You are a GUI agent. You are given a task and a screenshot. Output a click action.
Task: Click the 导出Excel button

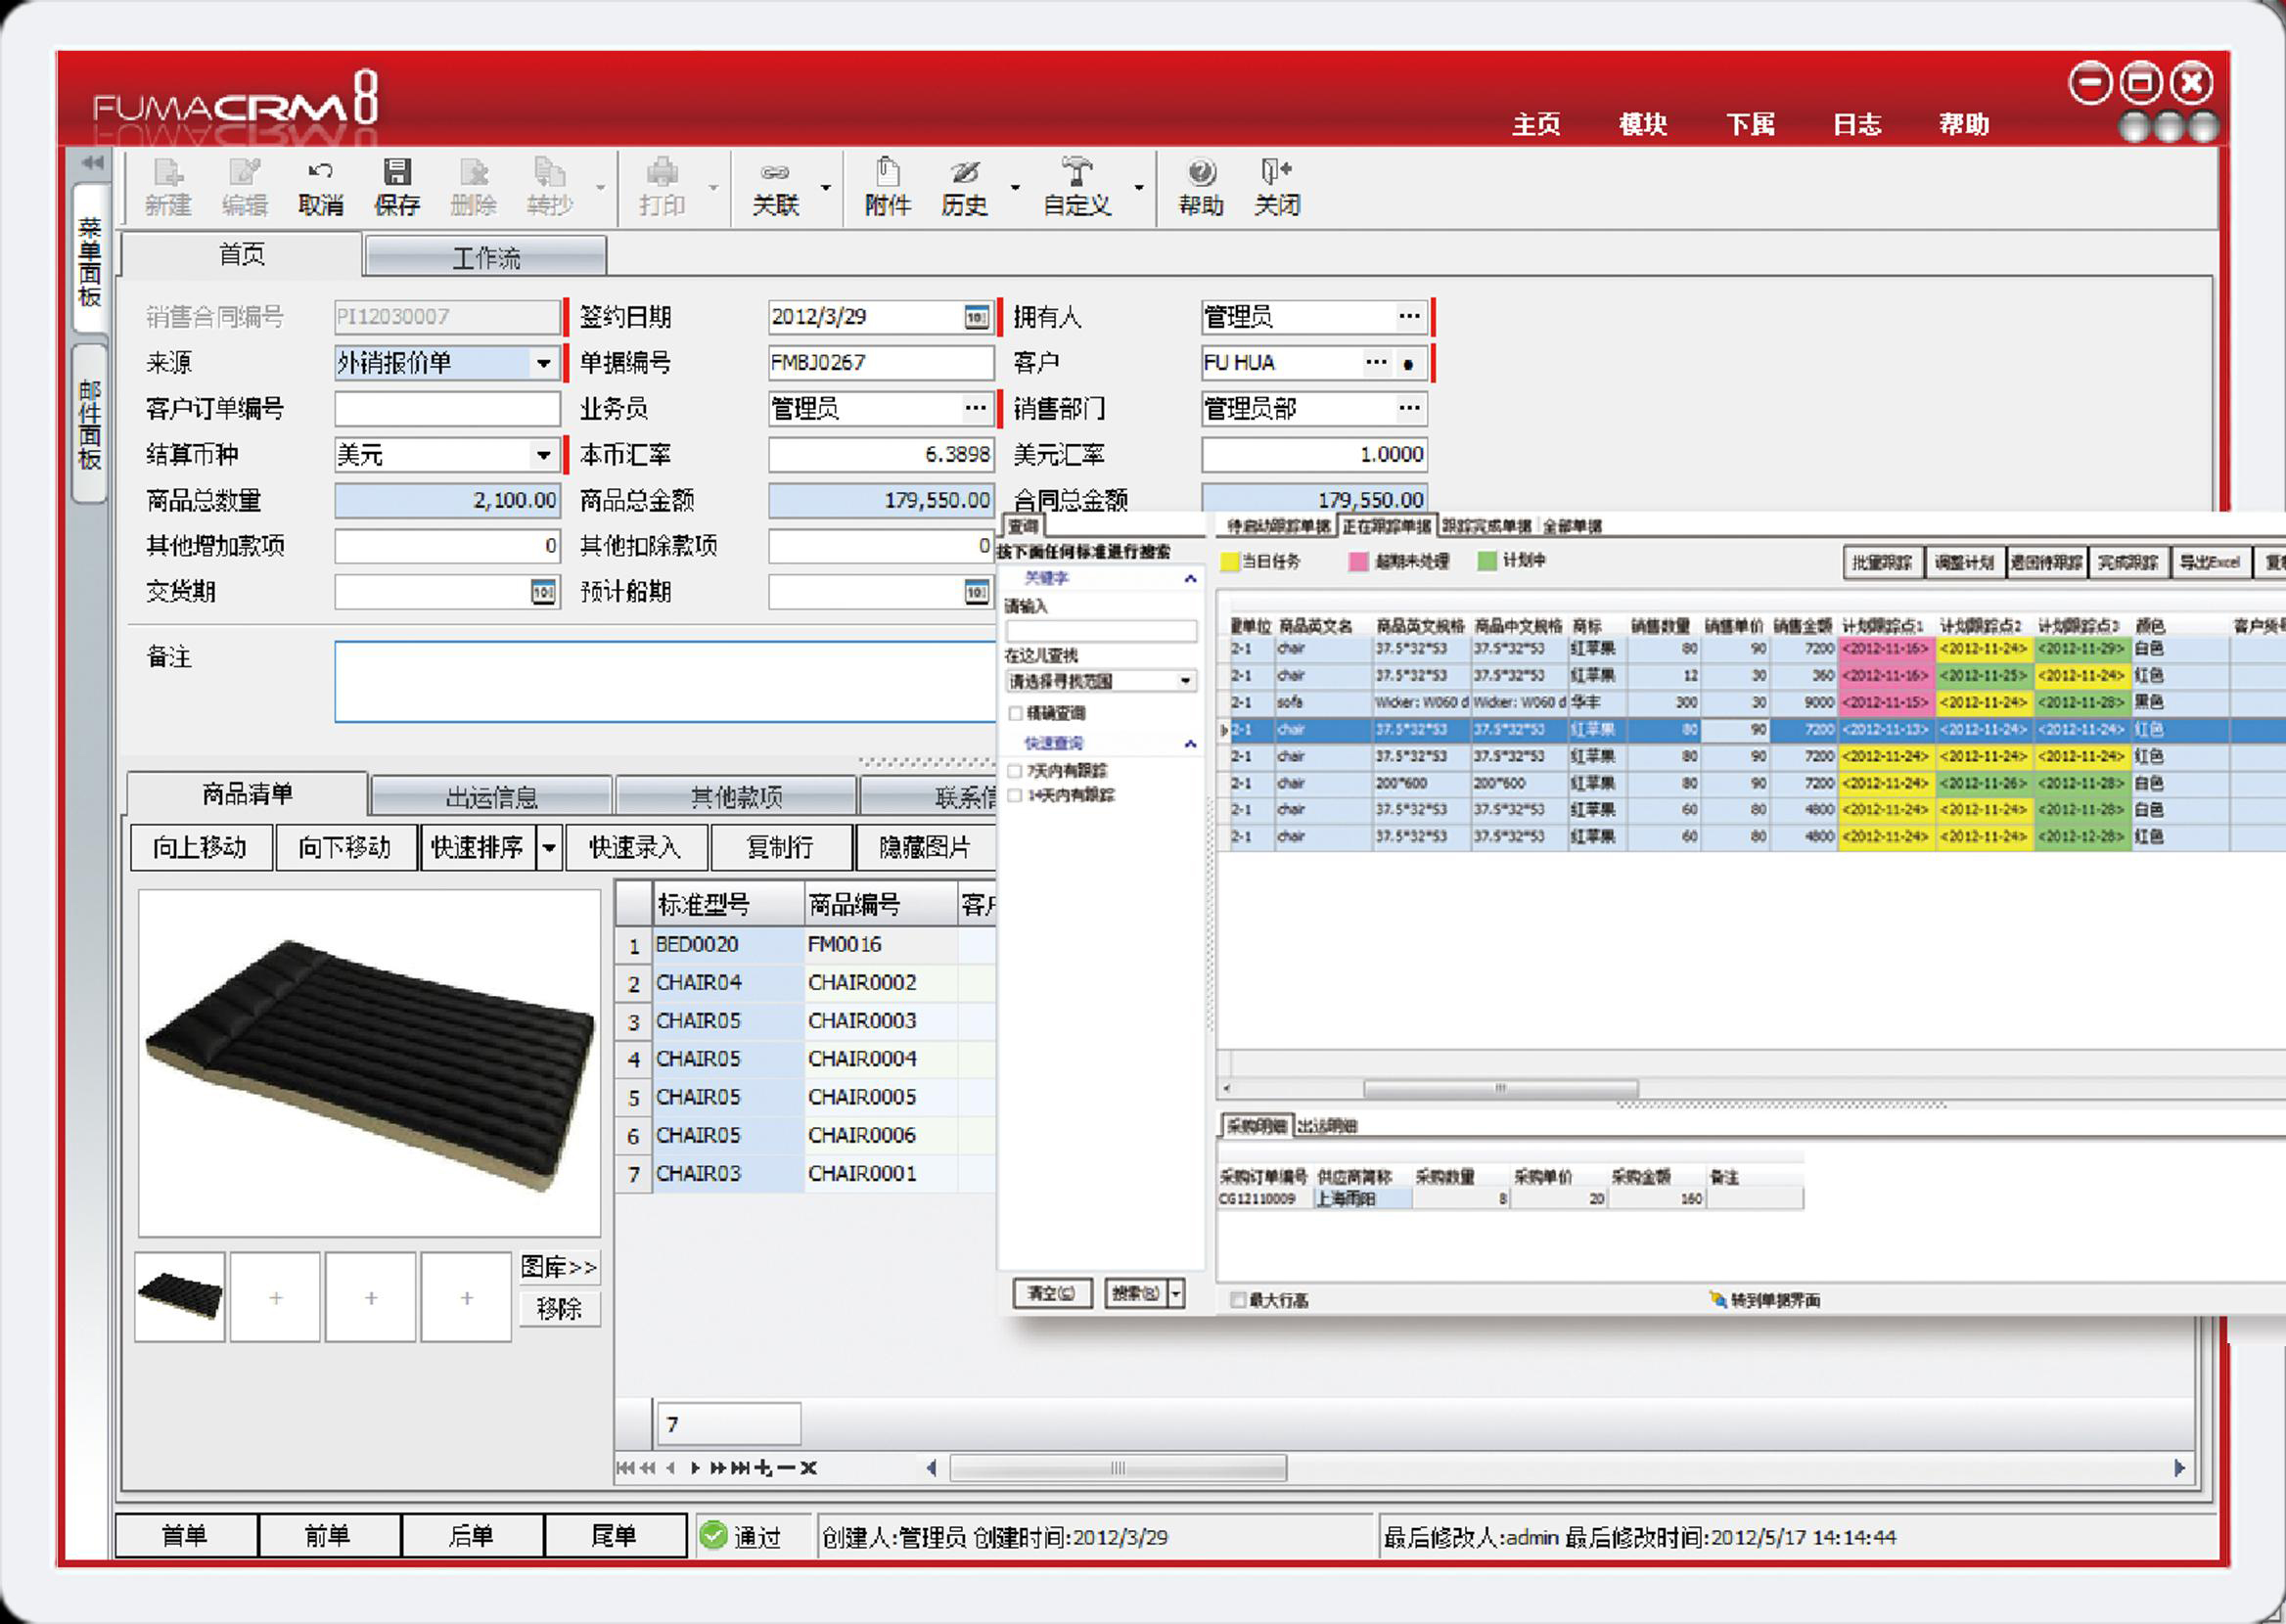click(2210, 563)
